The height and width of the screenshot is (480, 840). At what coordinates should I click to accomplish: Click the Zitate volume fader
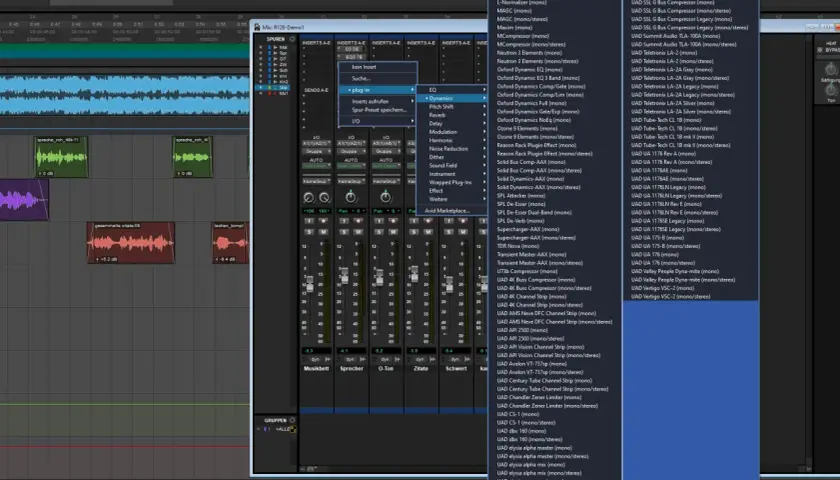pos(414,274)
